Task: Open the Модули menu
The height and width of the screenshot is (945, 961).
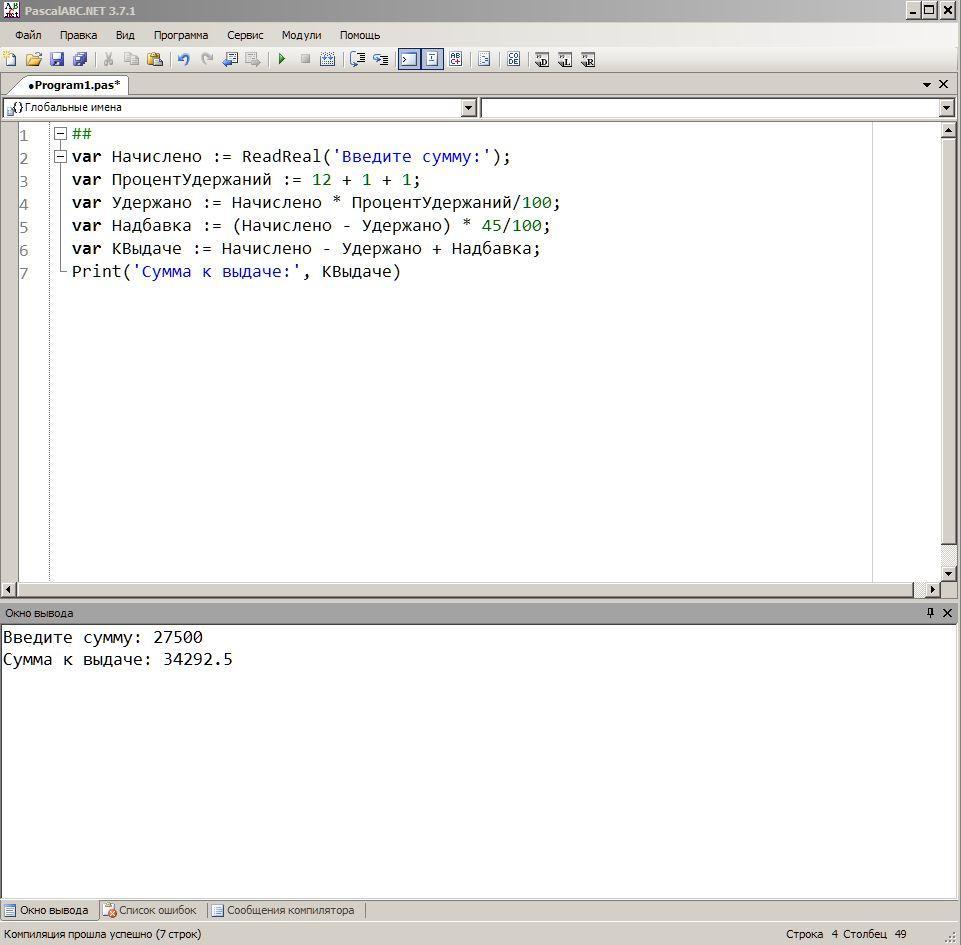Action: pyautogui.click(x=301, y=35)
